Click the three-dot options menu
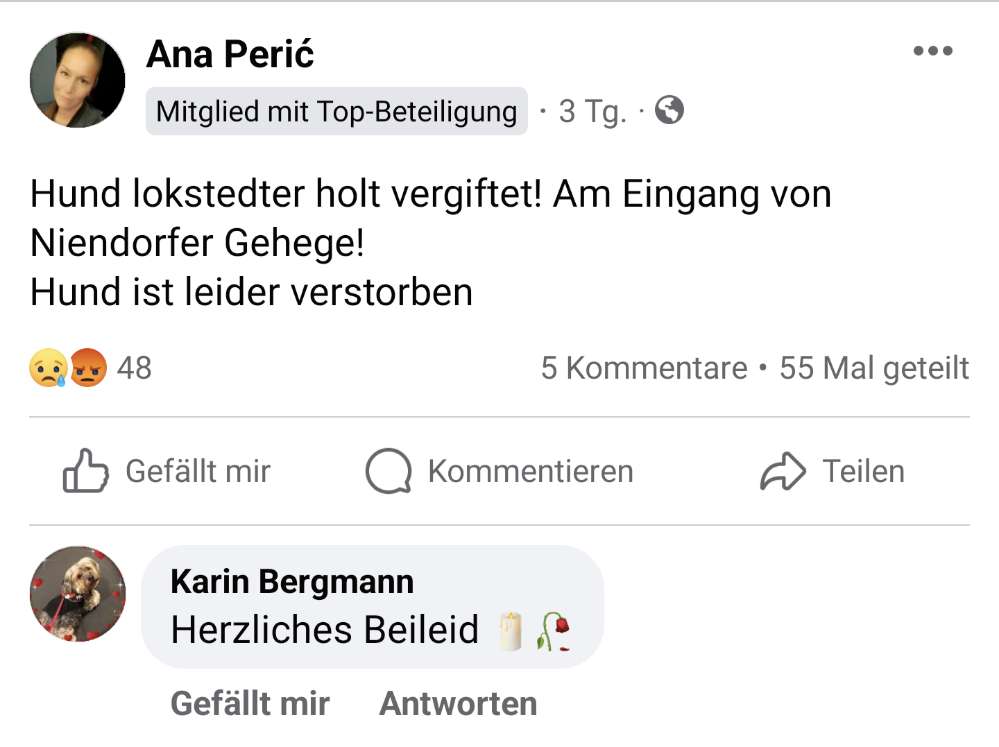Screen dimensions: 999x747 [932, 48]
